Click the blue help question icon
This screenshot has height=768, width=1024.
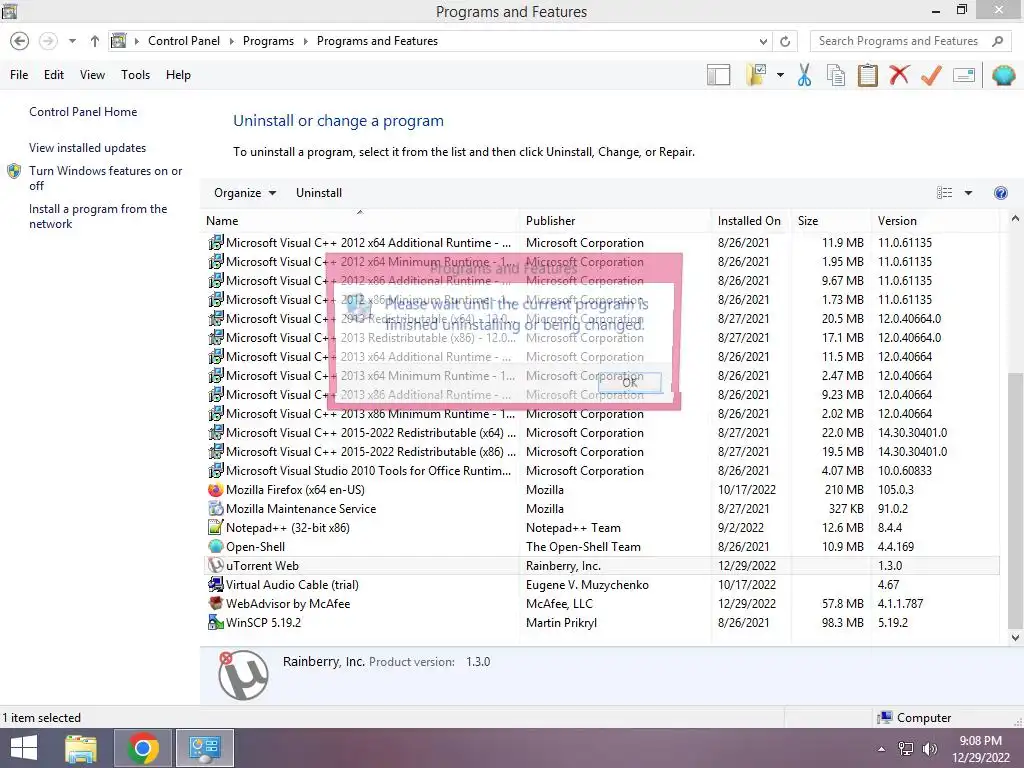1000,193
